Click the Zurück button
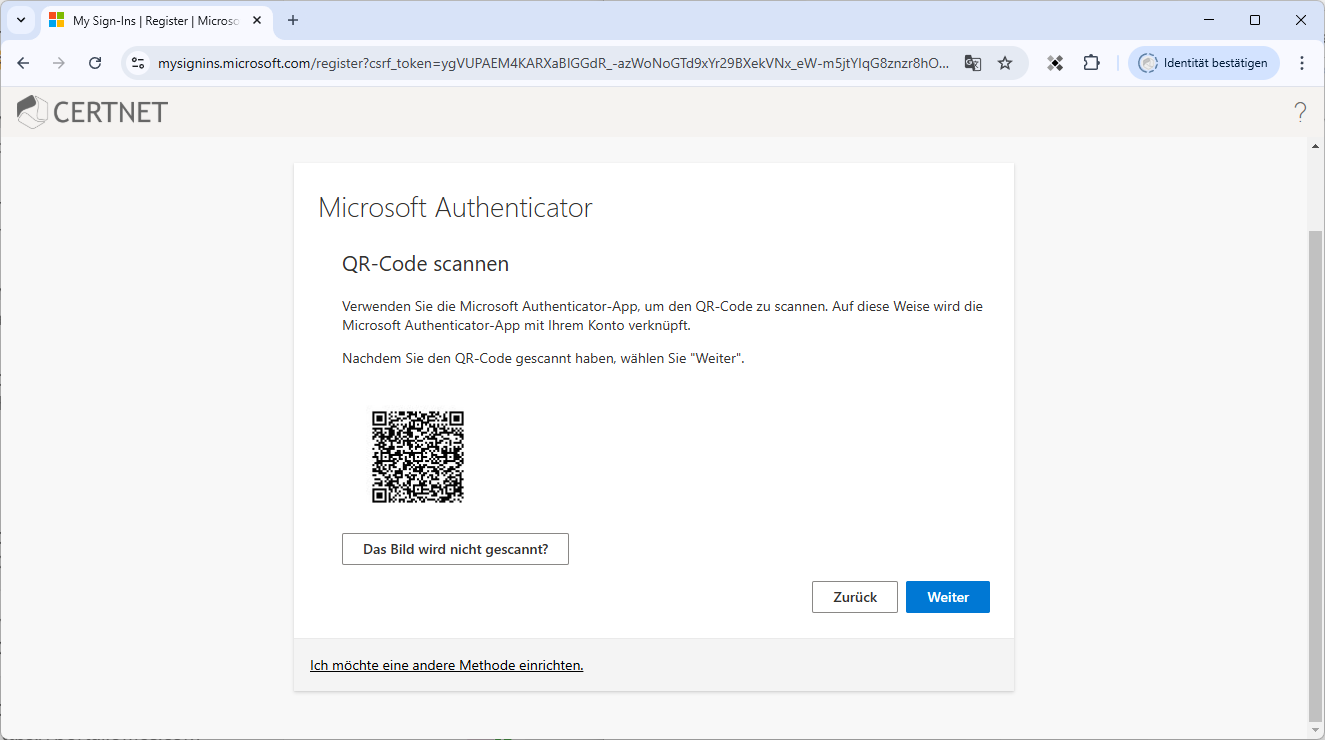The image size is (1325, 740). tap(854, 597)
